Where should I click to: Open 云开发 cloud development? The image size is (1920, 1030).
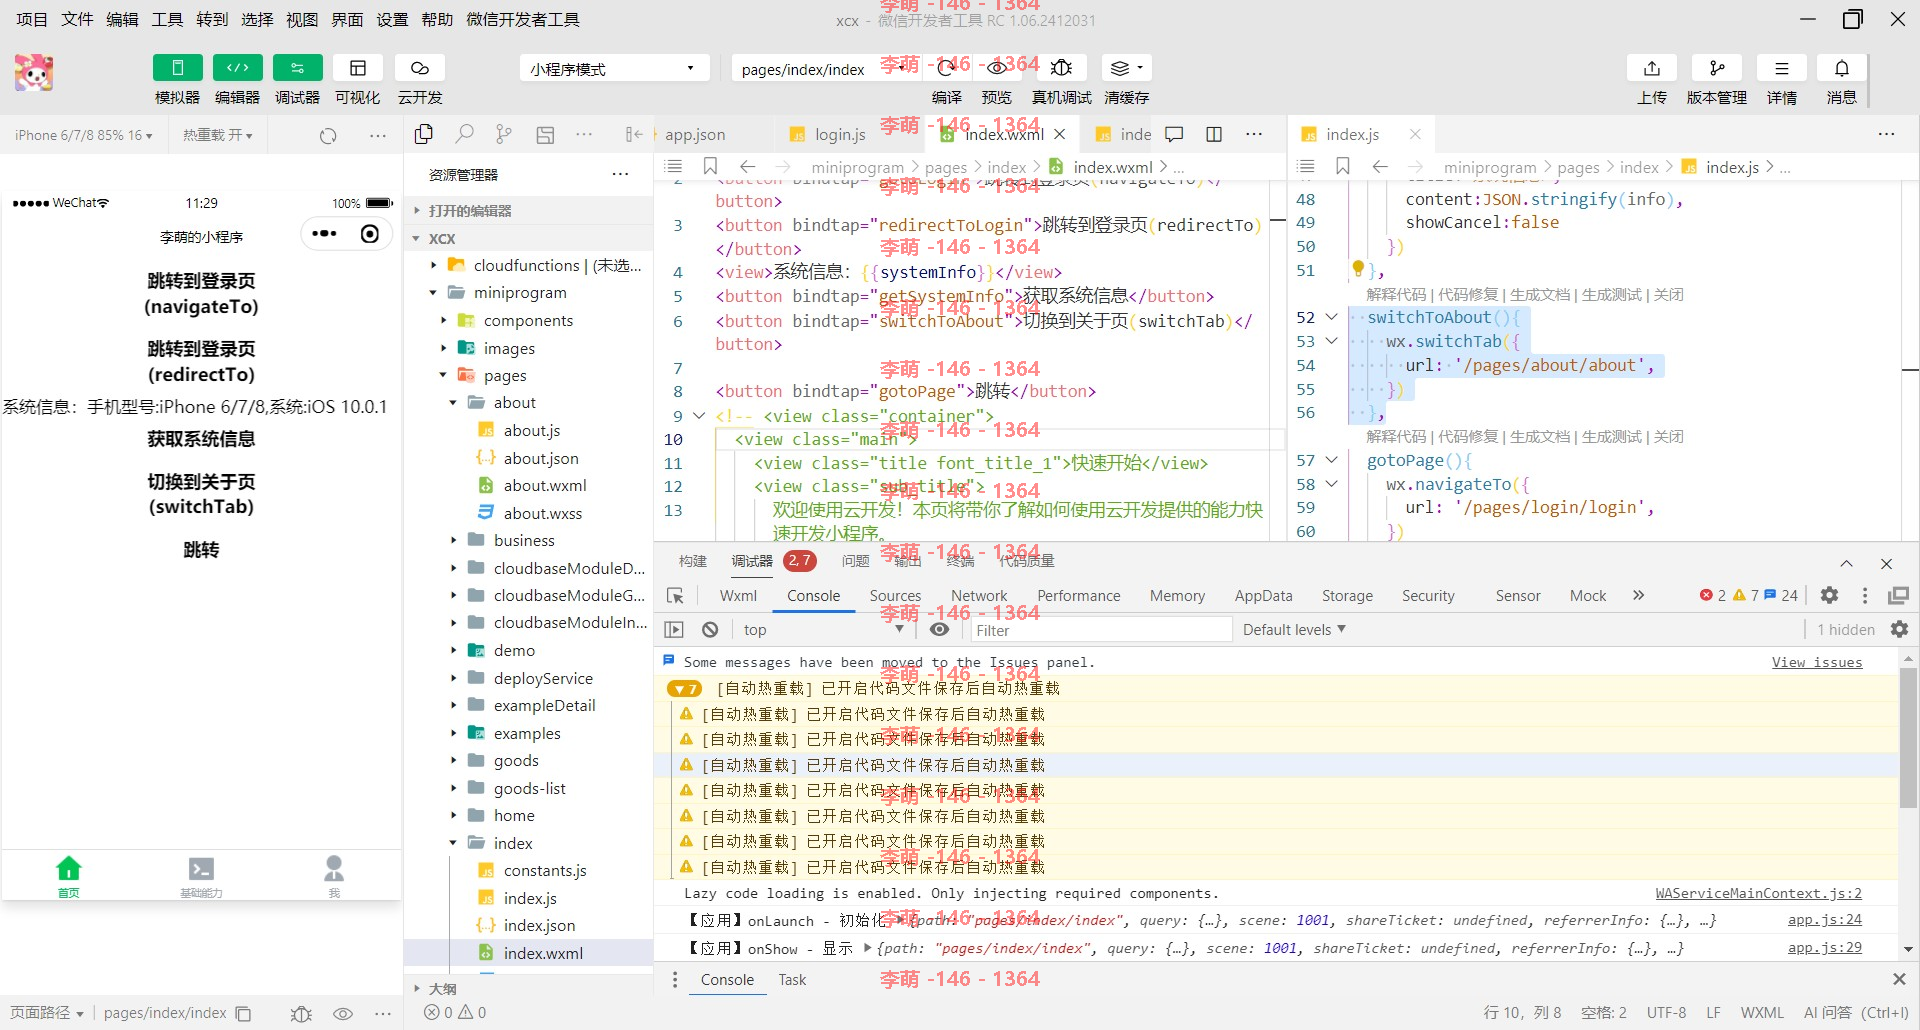(420, 68)
